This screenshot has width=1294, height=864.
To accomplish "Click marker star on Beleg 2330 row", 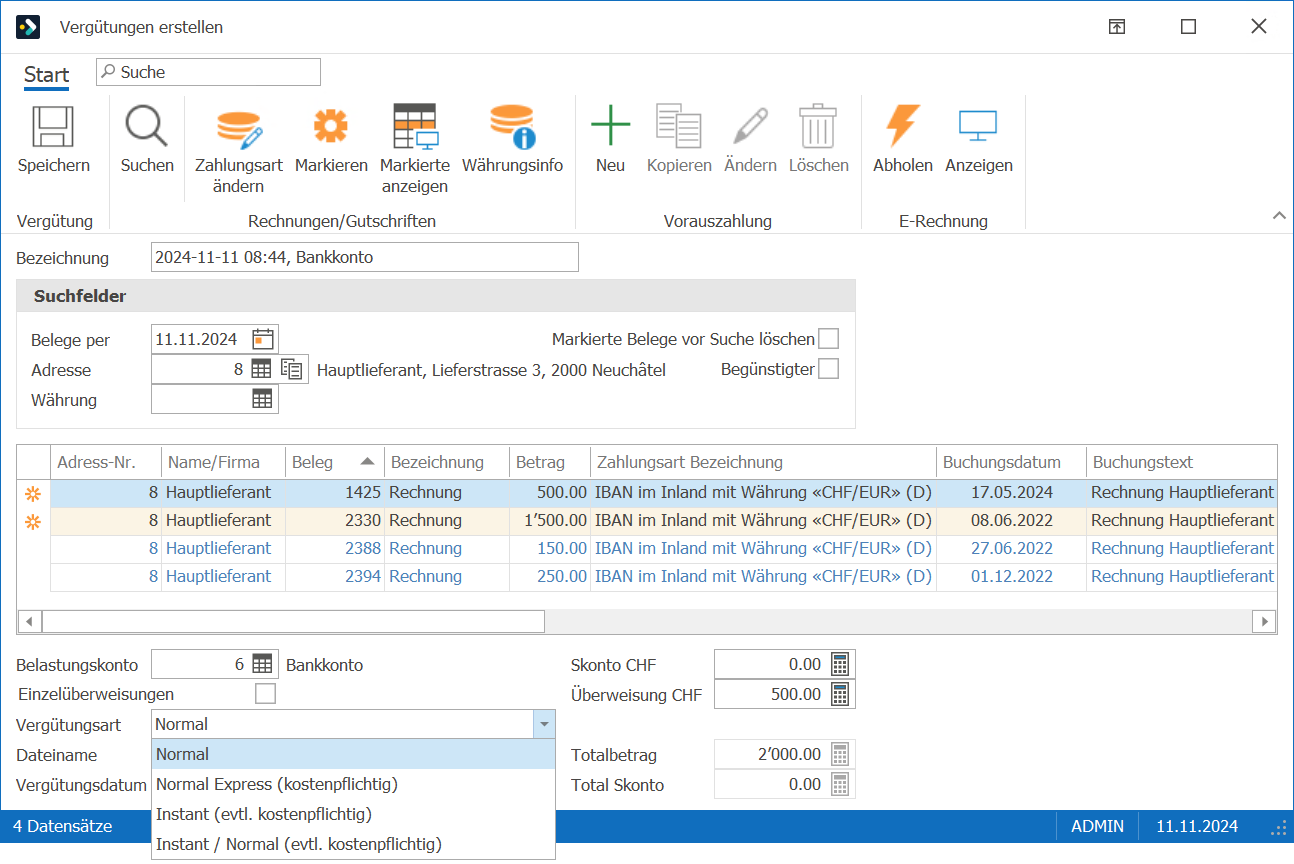I will tap(33, 521).
